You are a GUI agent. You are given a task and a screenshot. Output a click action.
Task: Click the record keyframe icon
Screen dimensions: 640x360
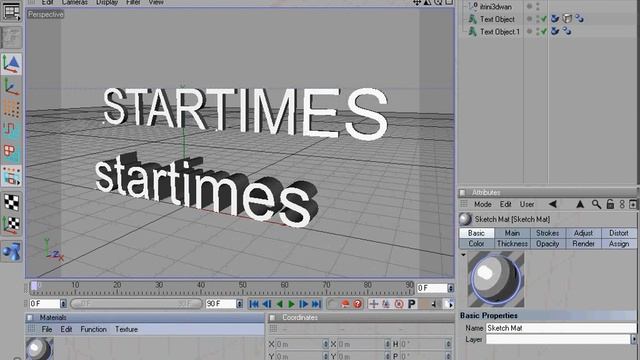coord(345,304)
